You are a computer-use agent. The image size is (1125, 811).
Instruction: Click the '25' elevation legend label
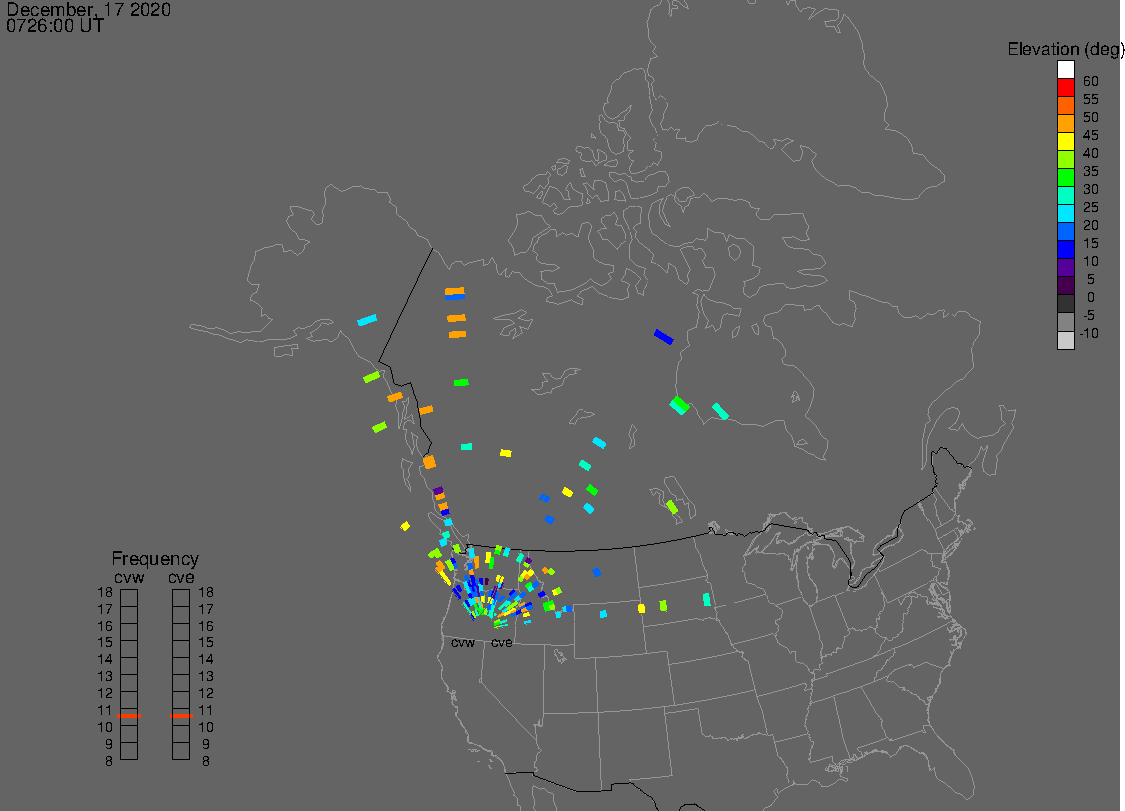[1091, 207]
